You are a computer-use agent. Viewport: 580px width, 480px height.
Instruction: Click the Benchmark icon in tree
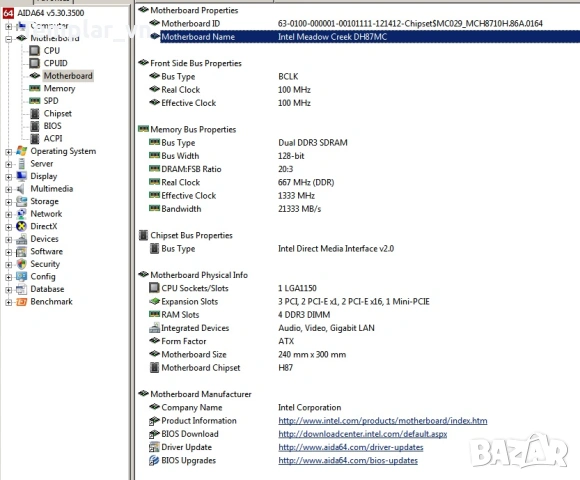tap(21, 302)
